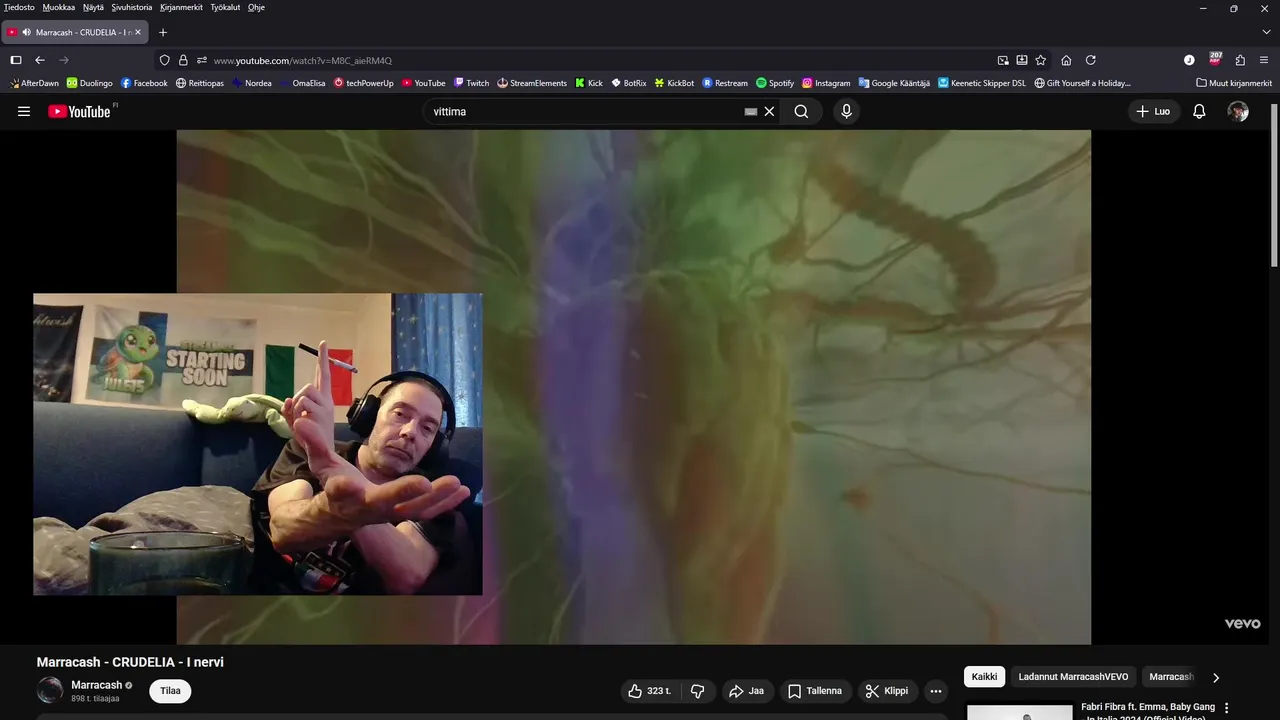The height and width of the screenshot is (720, 1280).
Task: Open the adblock extension with 207 badge
Action: 1215,59
